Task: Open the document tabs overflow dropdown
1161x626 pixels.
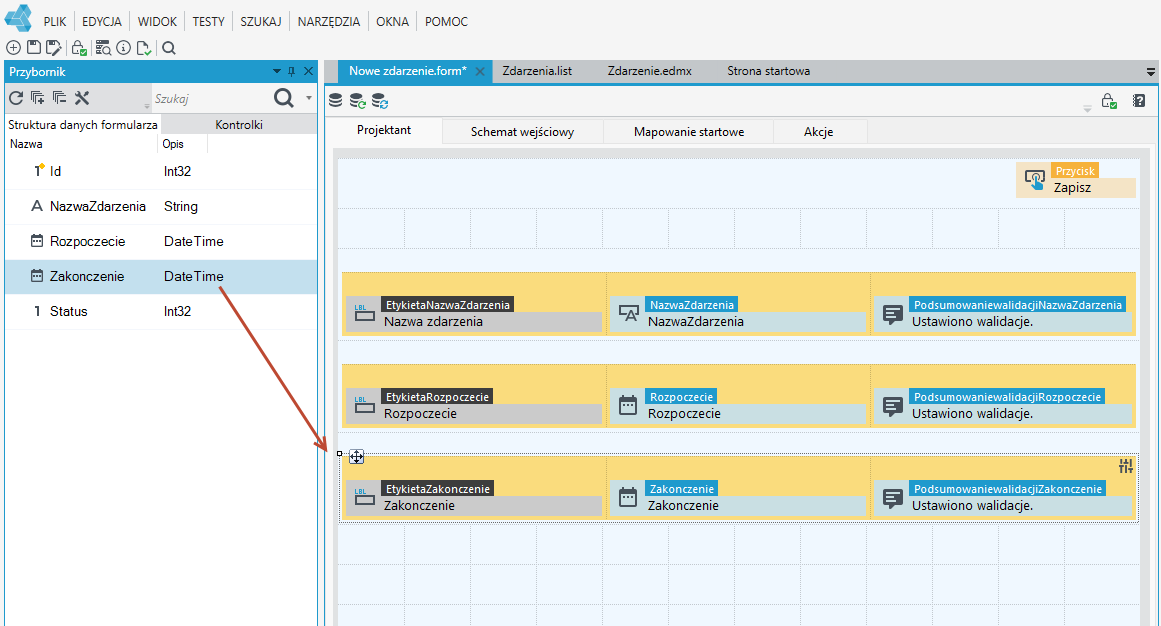Action: pos(1151,72)
